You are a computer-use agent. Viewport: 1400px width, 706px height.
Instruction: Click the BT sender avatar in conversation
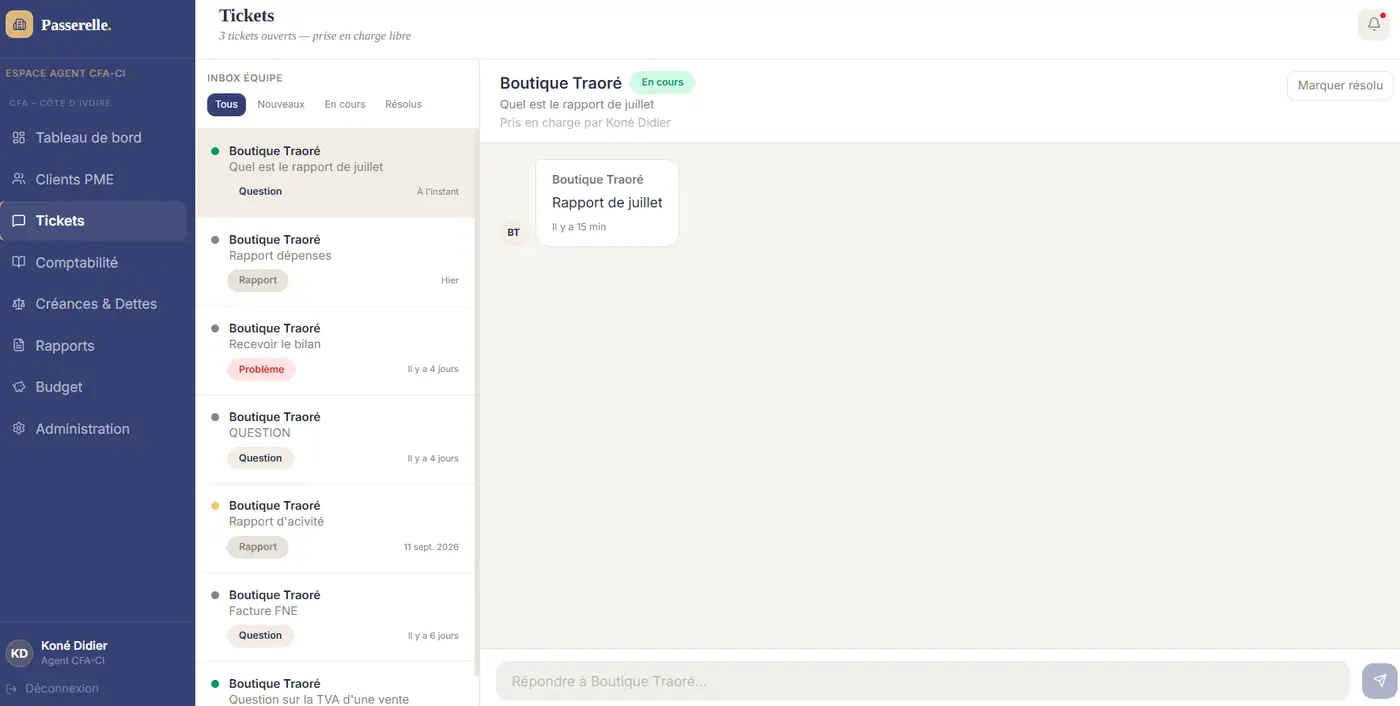click(x=513, y=233)
